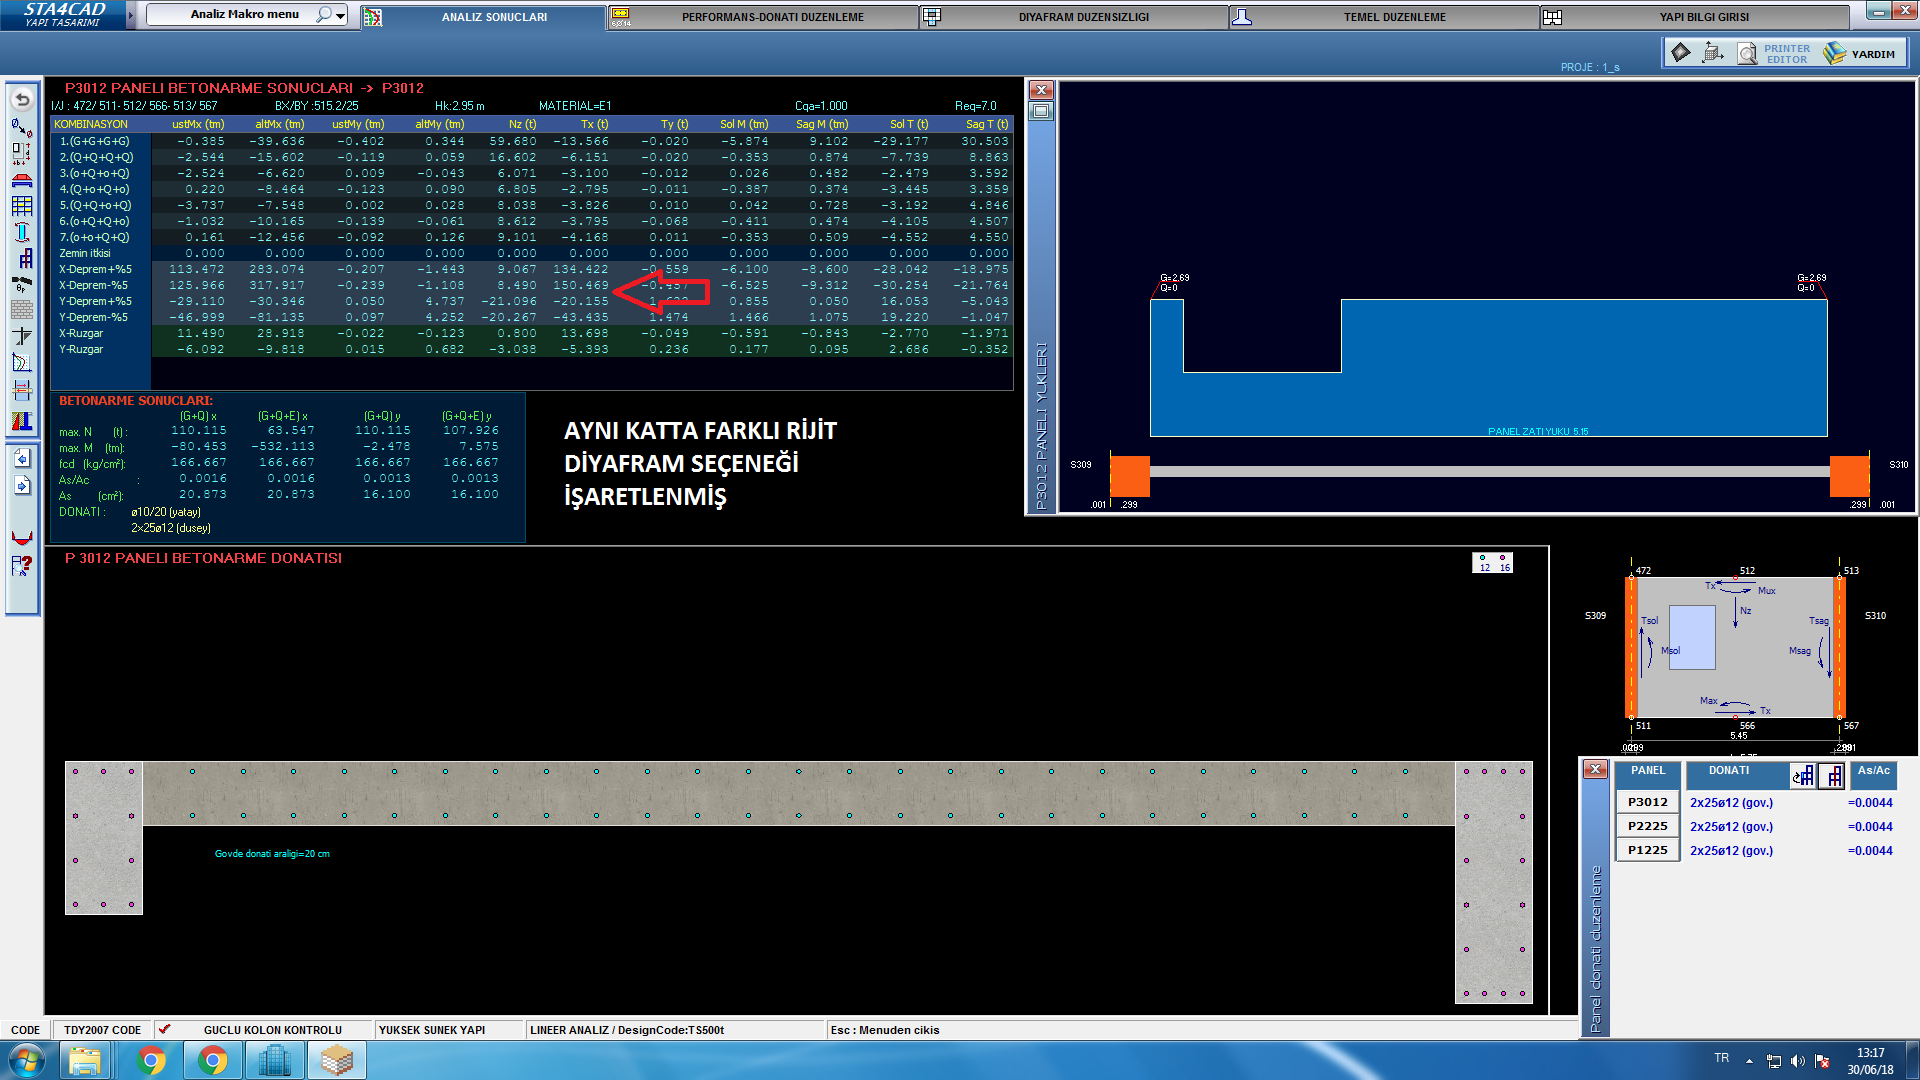Click the Nz (t) column header
The height and width of the screenshot is (1080, 1920).
pyautogui.click(x=522, y=124)
